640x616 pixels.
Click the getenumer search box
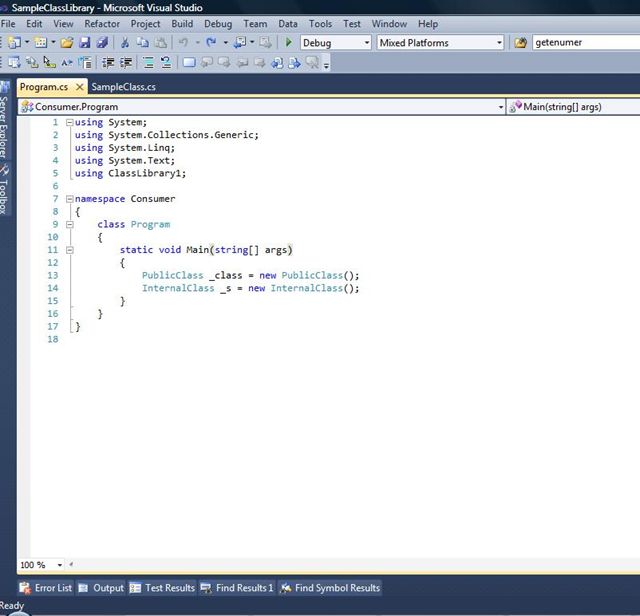(x=585, y=43)
